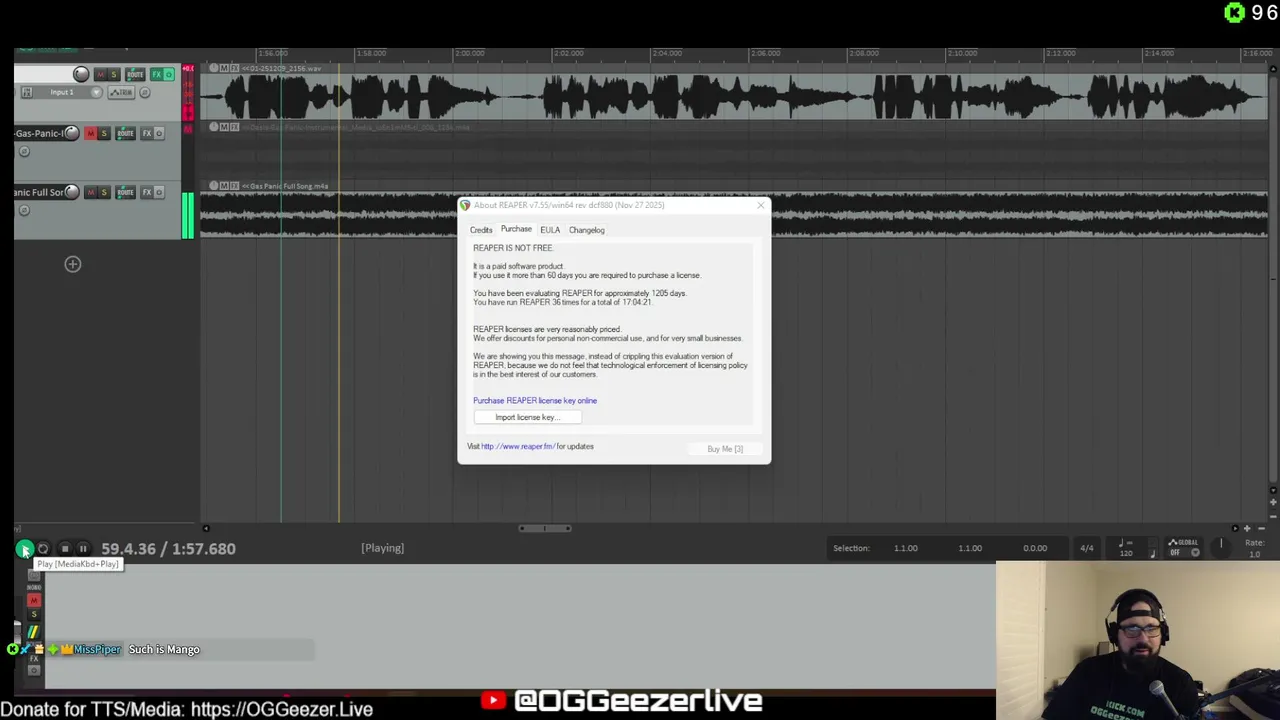
Task: Click the Input FX button on first track
Action: 27,92
